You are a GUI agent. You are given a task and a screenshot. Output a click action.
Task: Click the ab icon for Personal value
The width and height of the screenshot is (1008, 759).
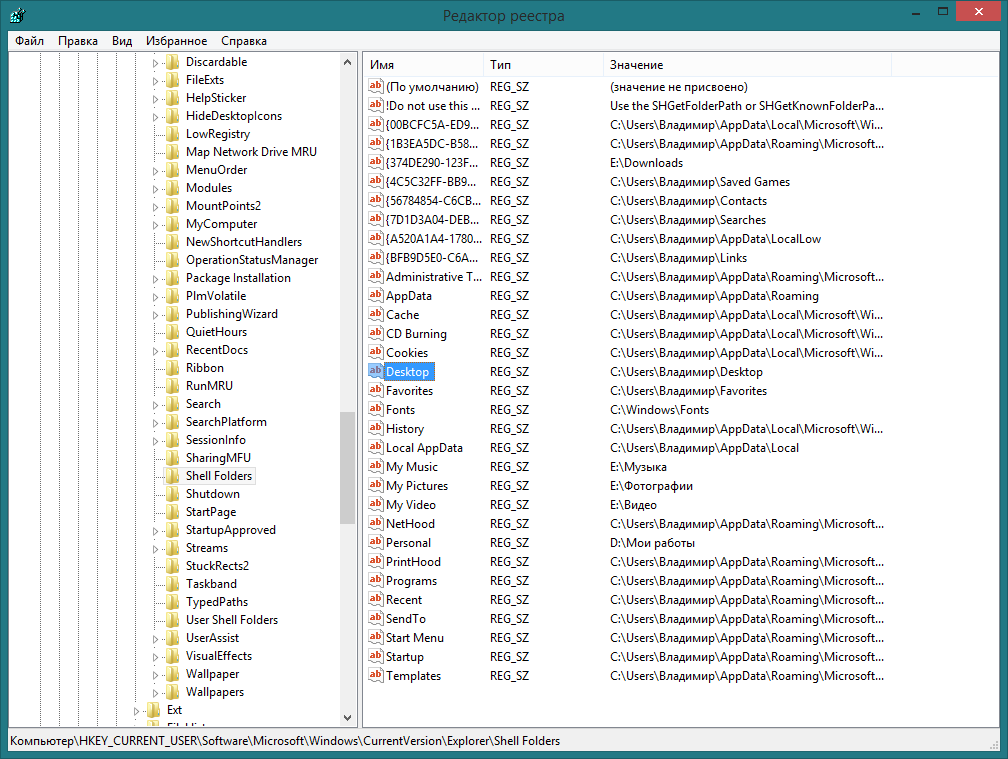click(x=375, y=542)
